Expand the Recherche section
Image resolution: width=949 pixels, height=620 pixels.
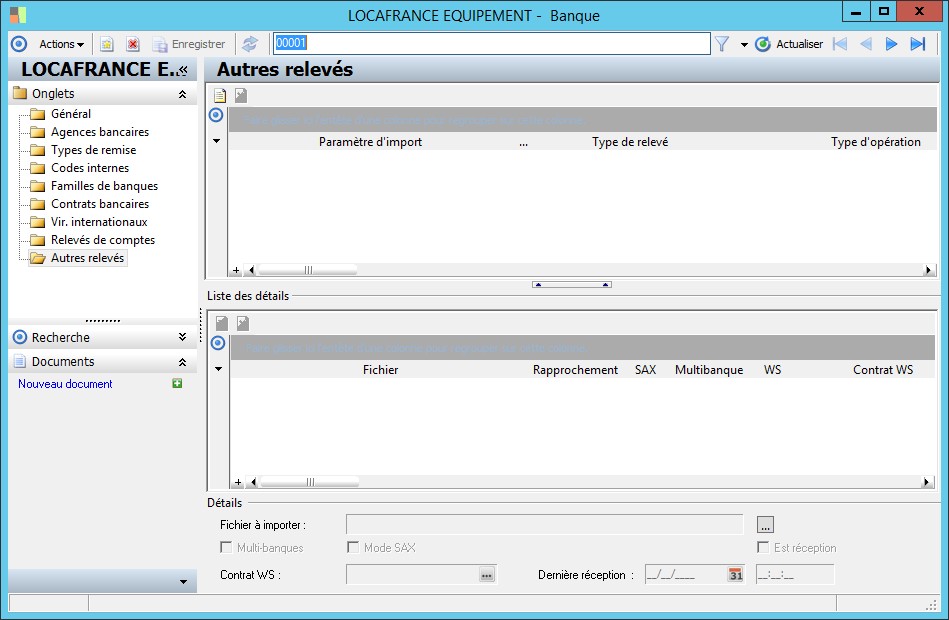click(182, 337)
